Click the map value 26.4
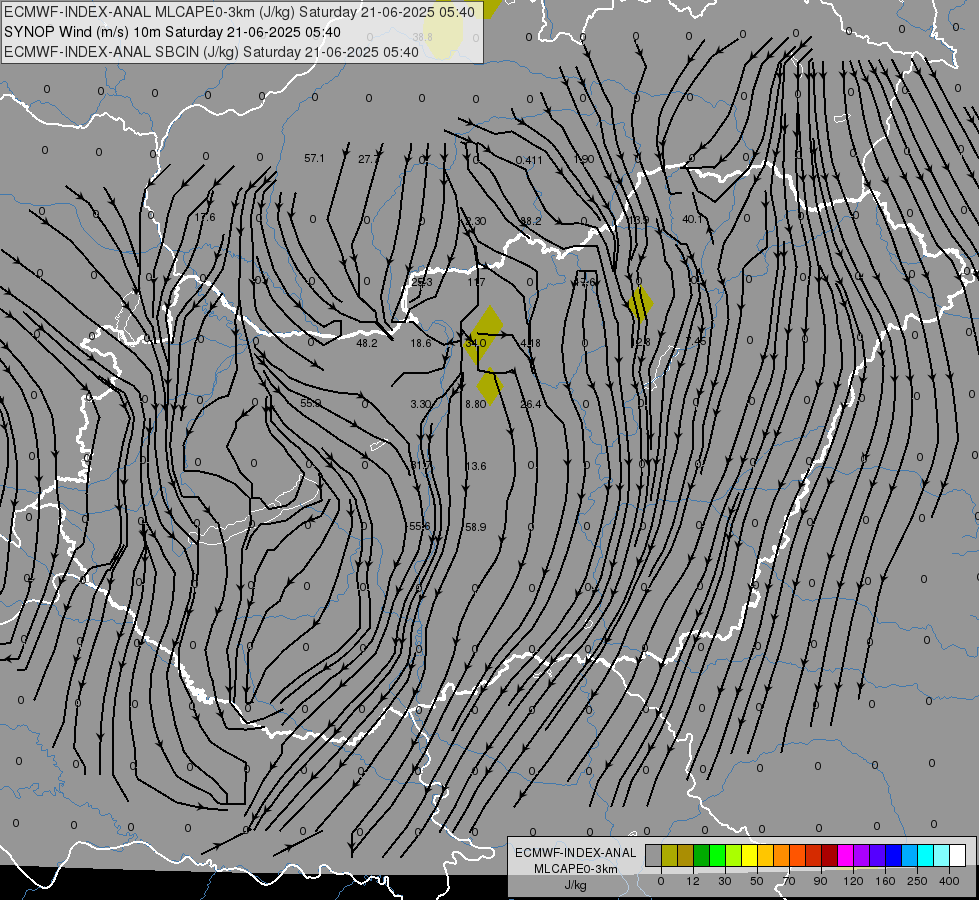 click(530, 404)
